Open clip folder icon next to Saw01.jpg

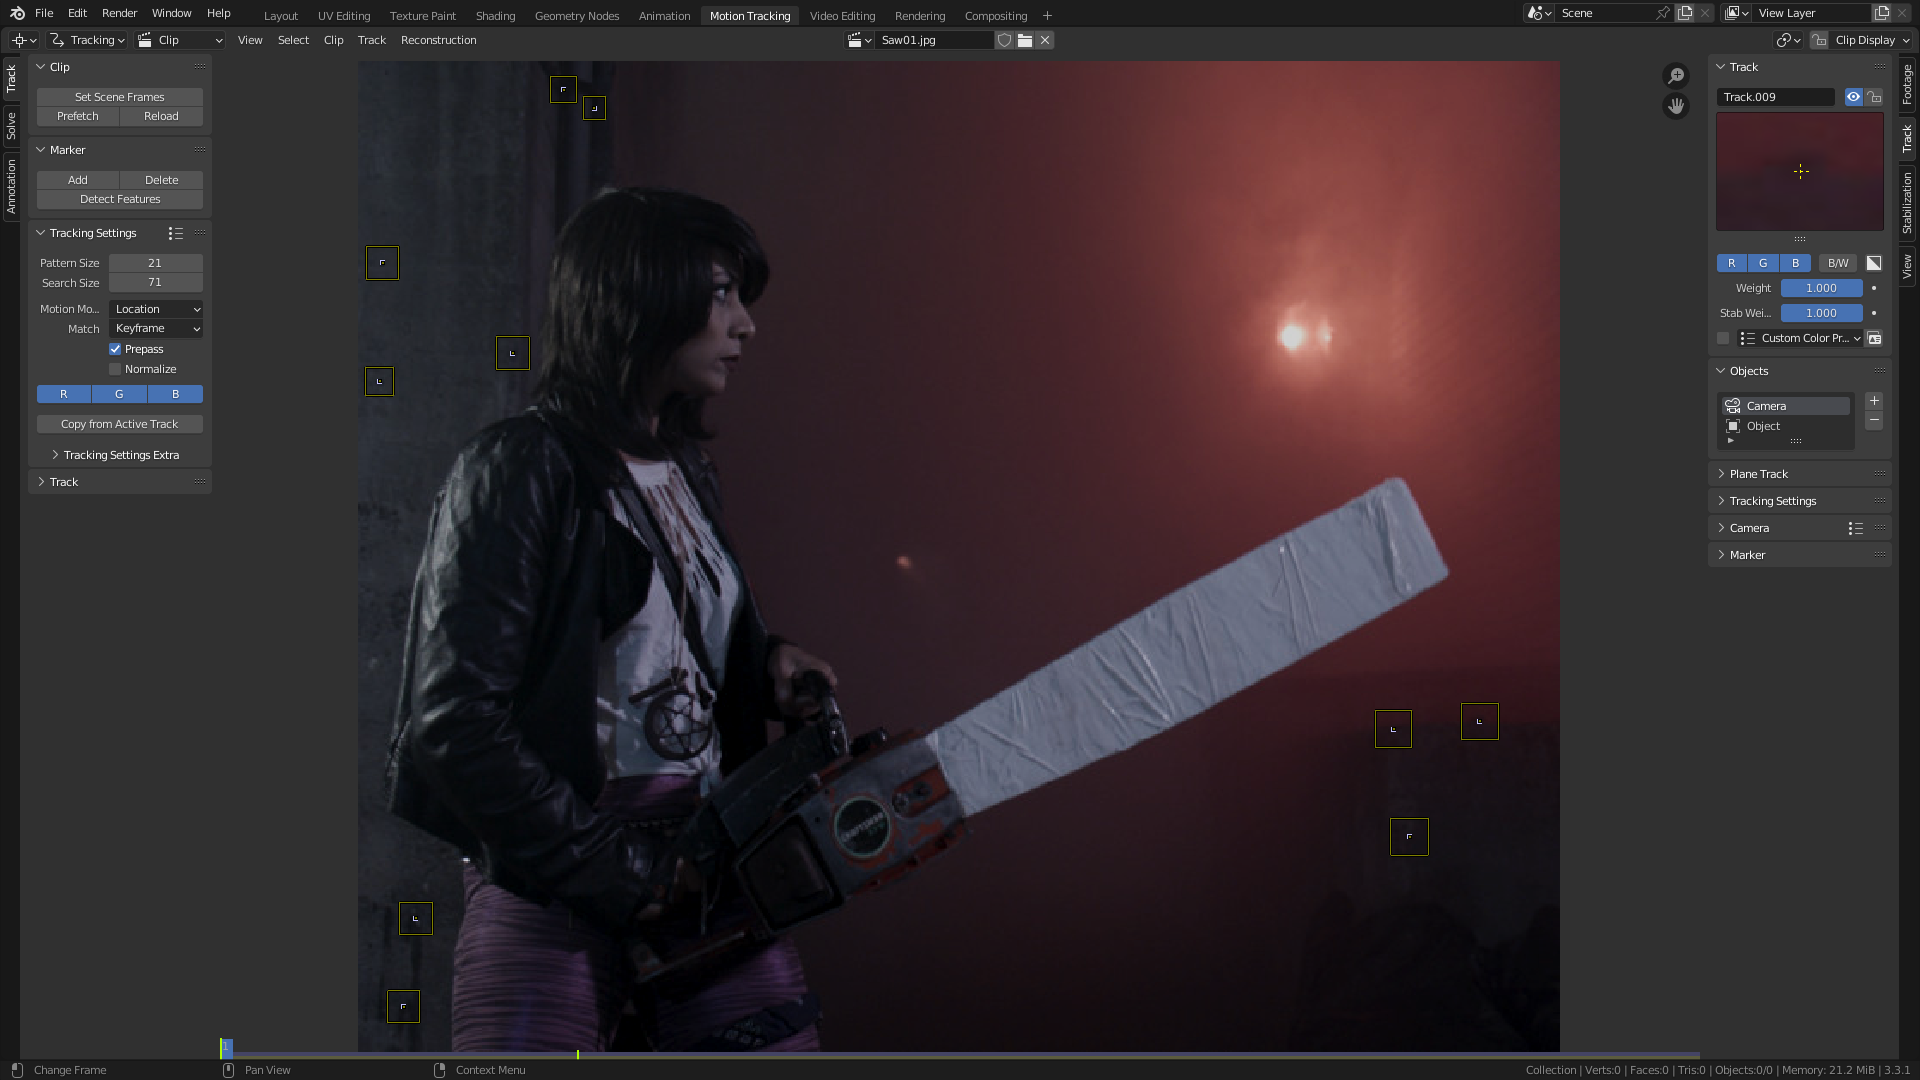(x=1025, y=40)
